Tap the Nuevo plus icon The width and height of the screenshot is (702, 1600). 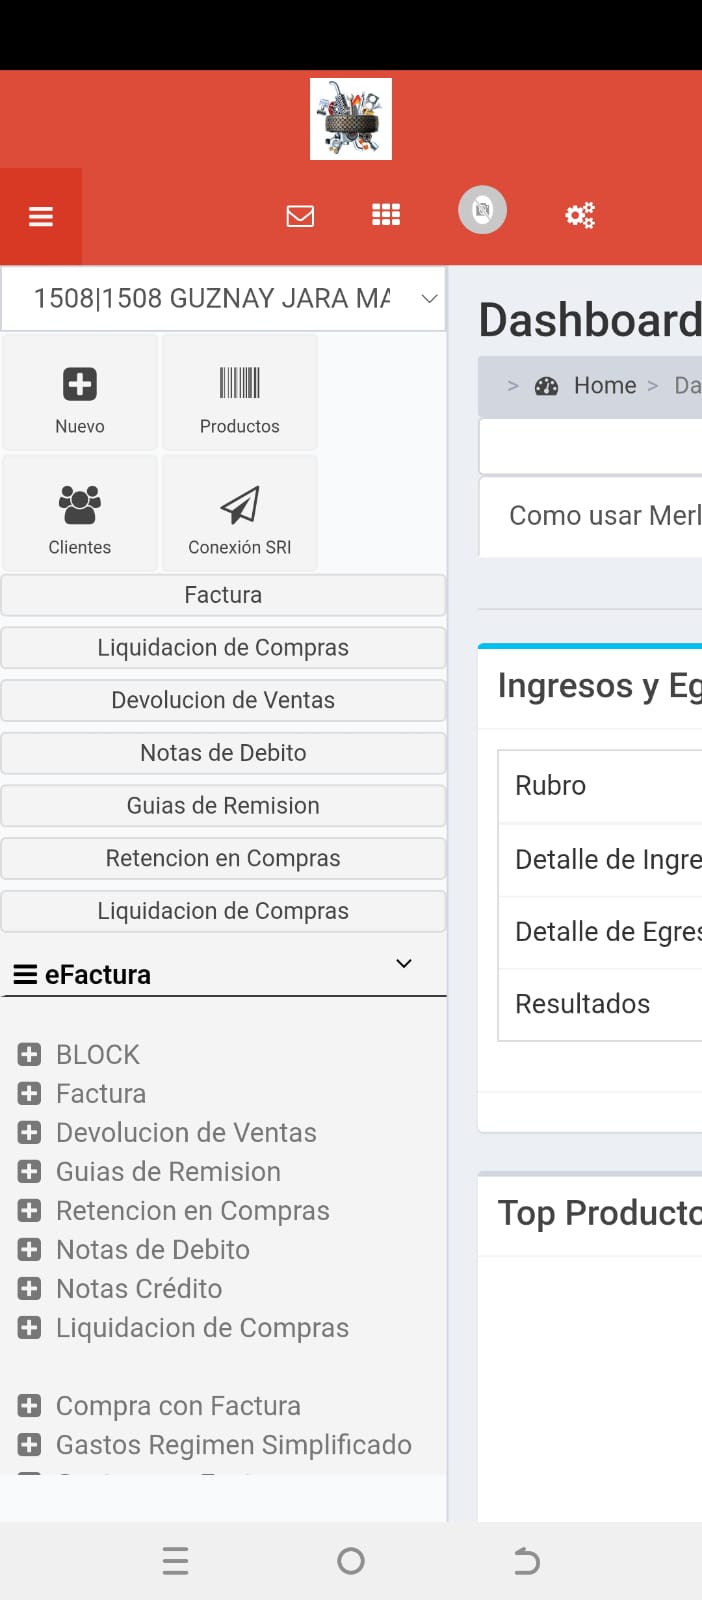click(80, 384)
